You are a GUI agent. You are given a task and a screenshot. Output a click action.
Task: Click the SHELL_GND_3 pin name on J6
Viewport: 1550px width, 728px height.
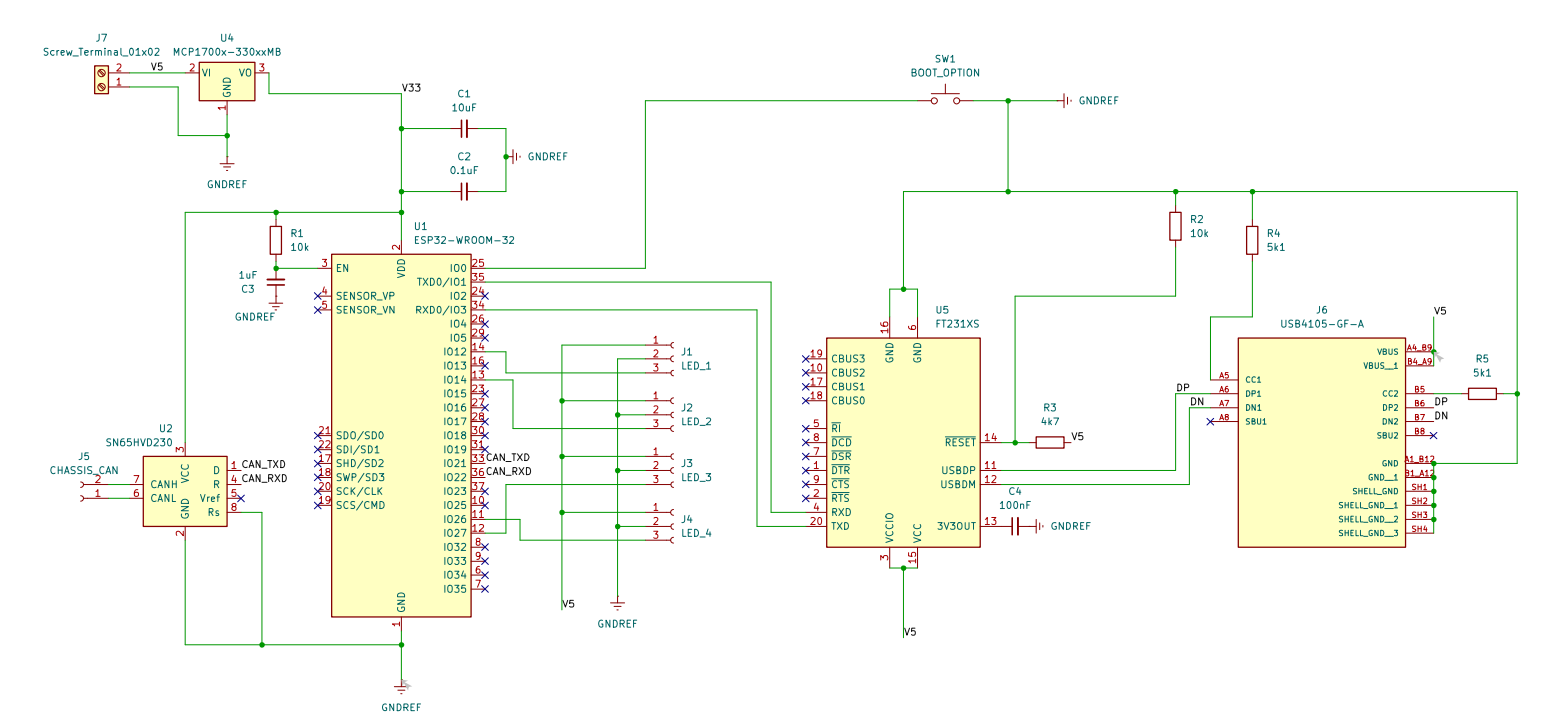pos(1368,533)
